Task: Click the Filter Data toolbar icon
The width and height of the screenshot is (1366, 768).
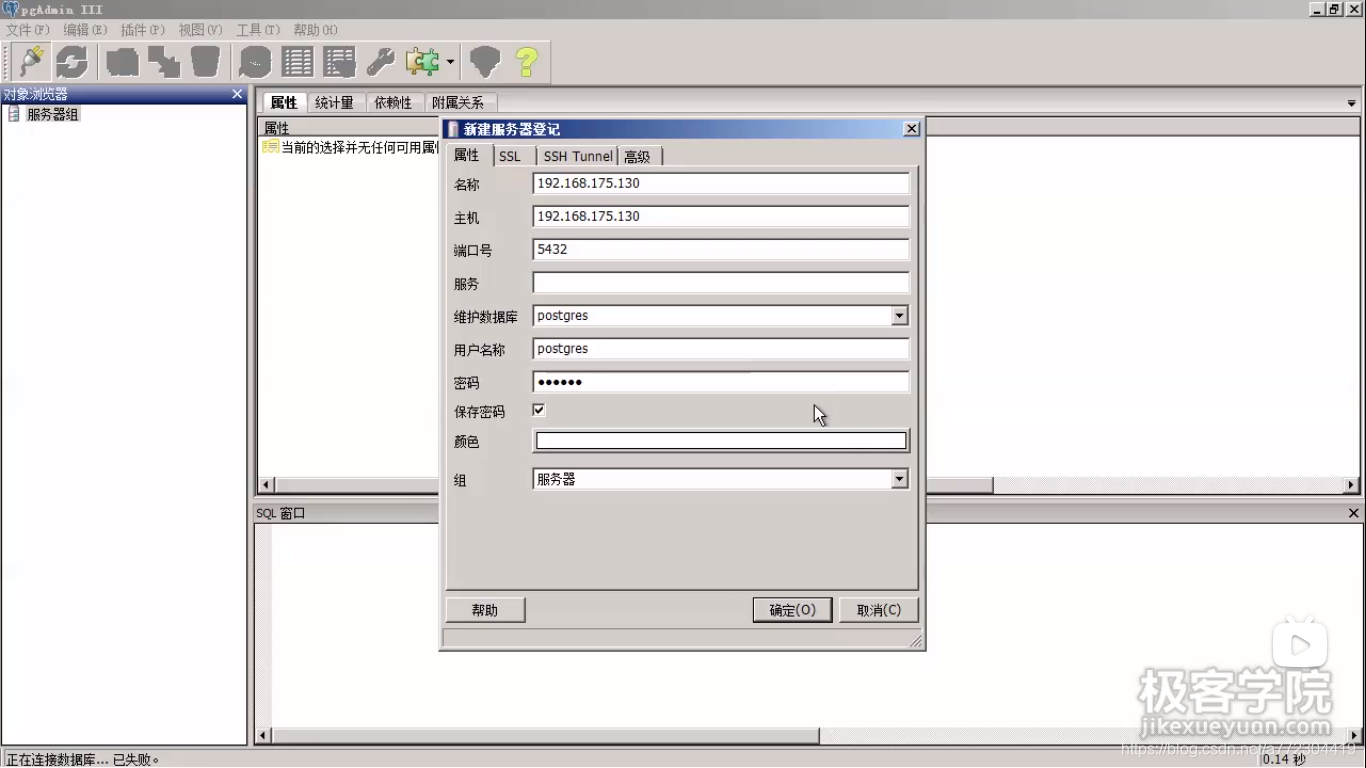Action: (338, 61)
